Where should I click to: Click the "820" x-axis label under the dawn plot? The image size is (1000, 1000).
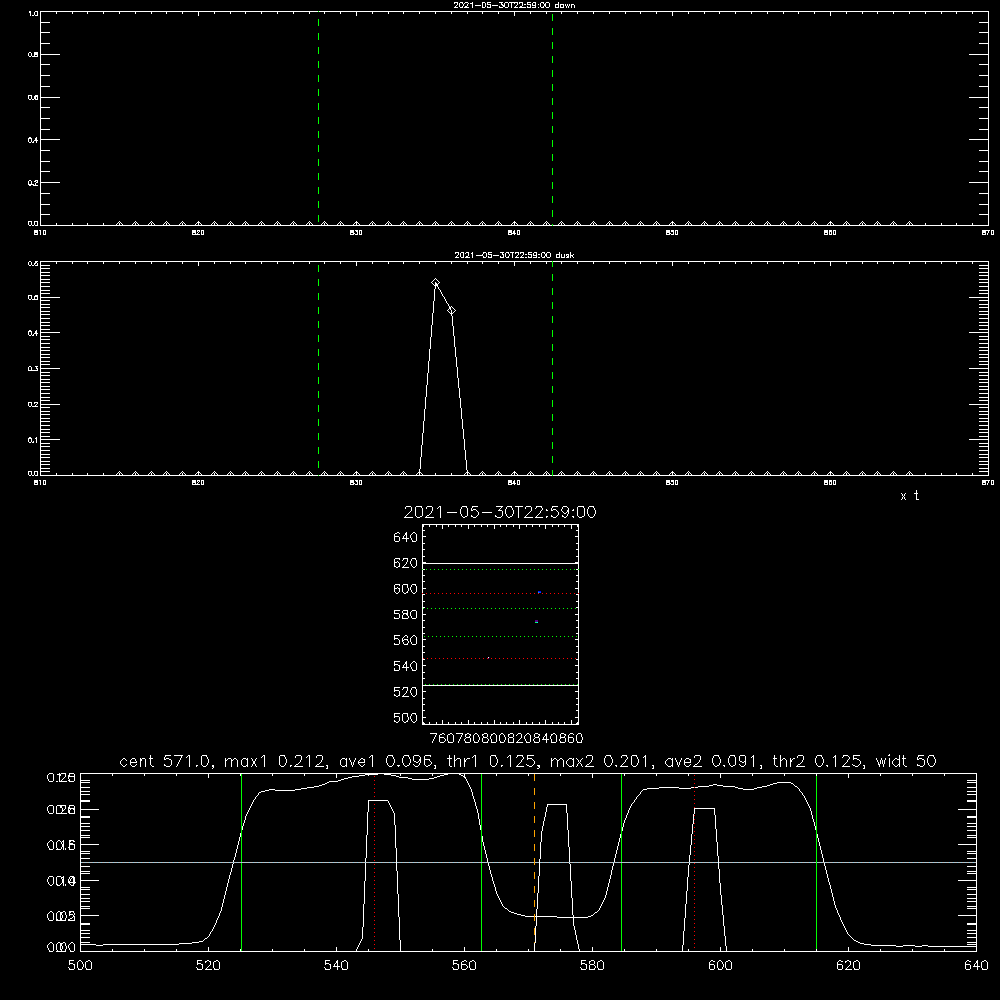(x=198, y=233)
